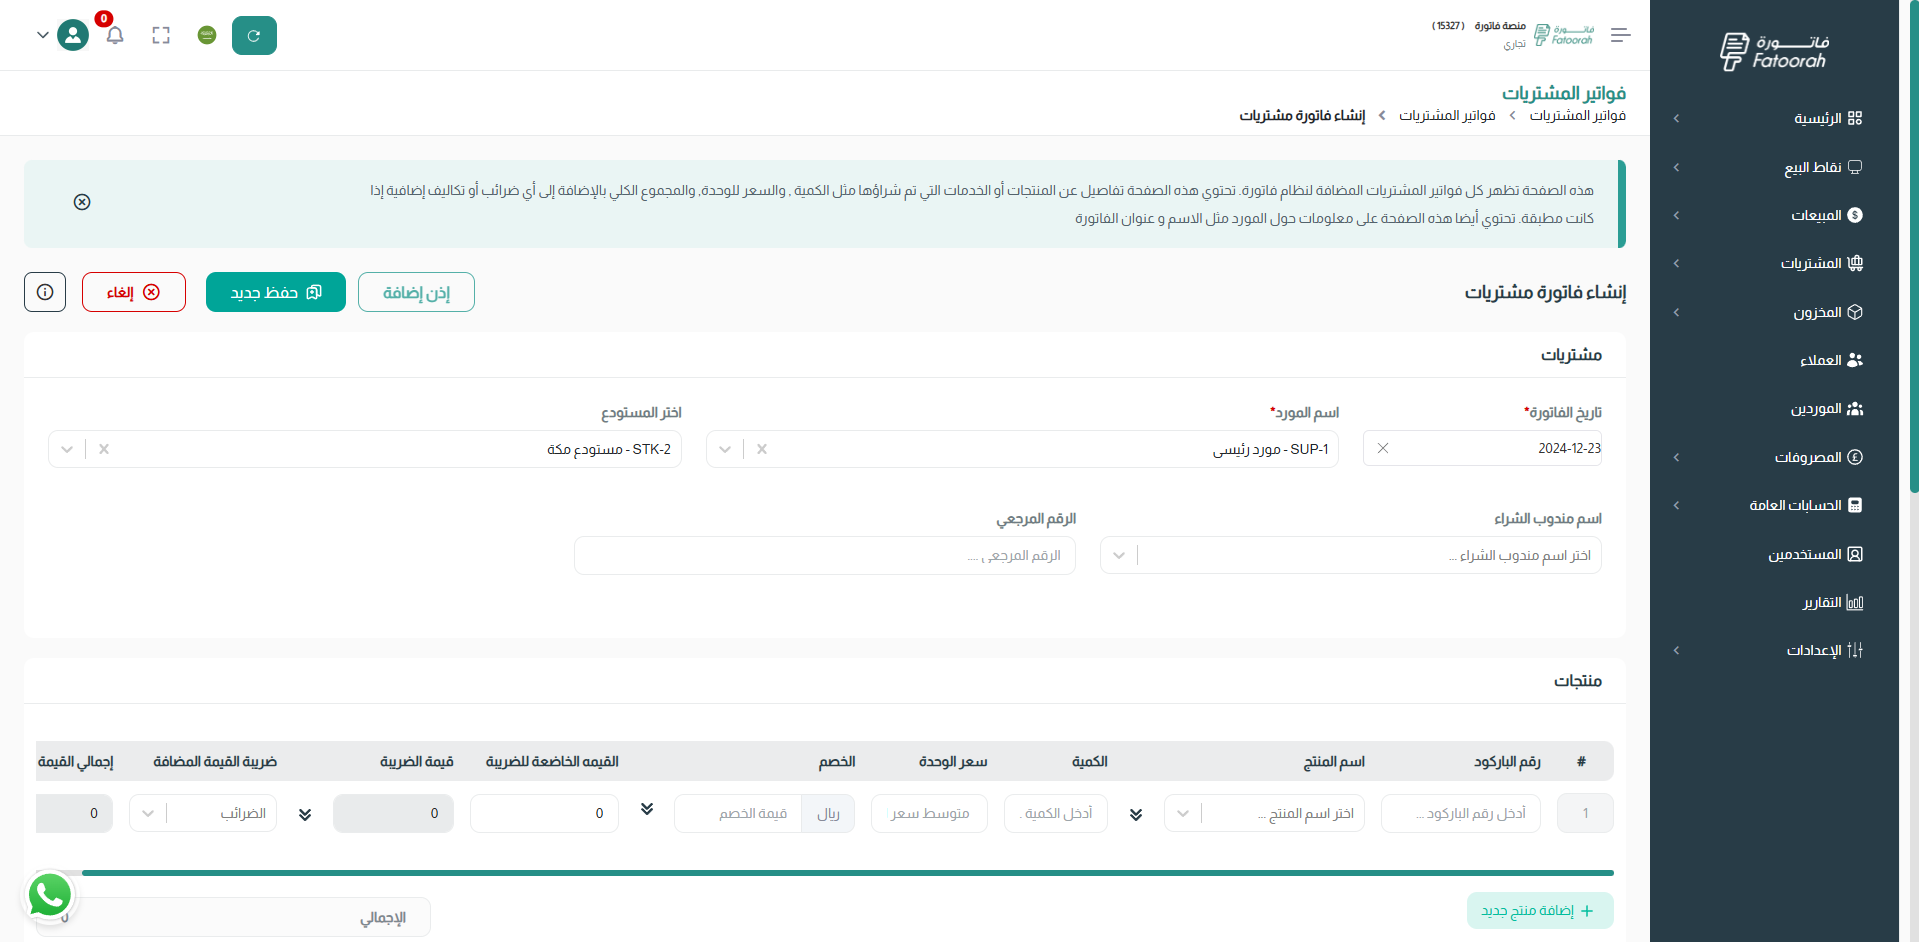1919x942 pixels.
Task: Select ريال discount type toggle
Action: [828, 813]
